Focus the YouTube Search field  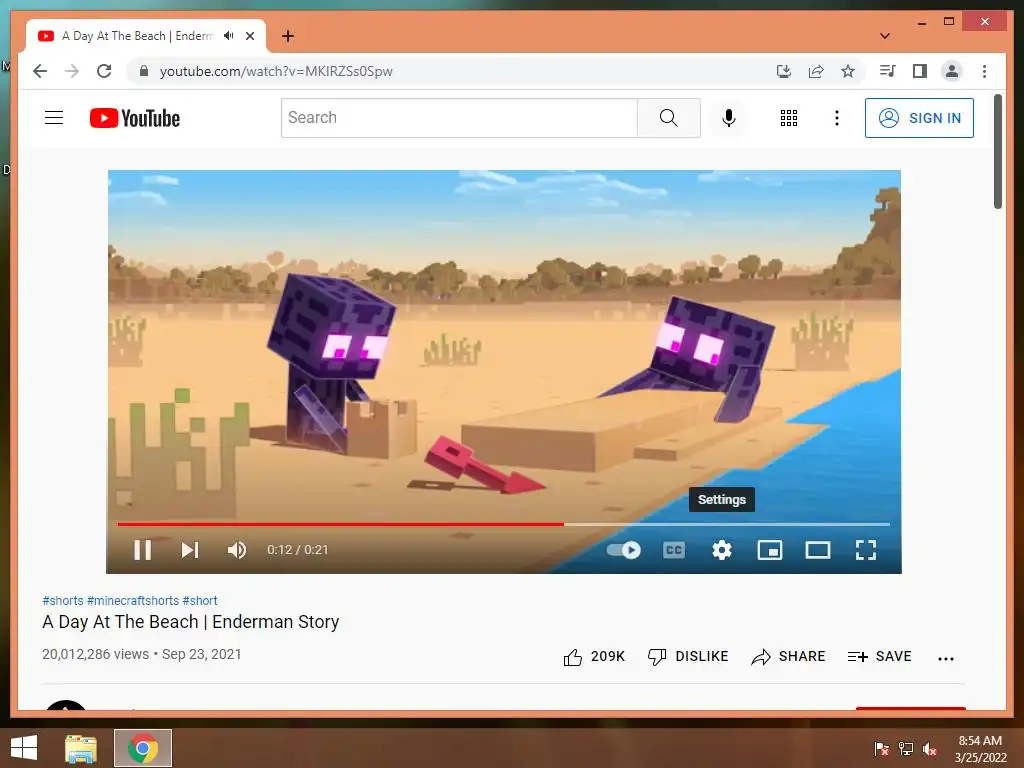459,118
